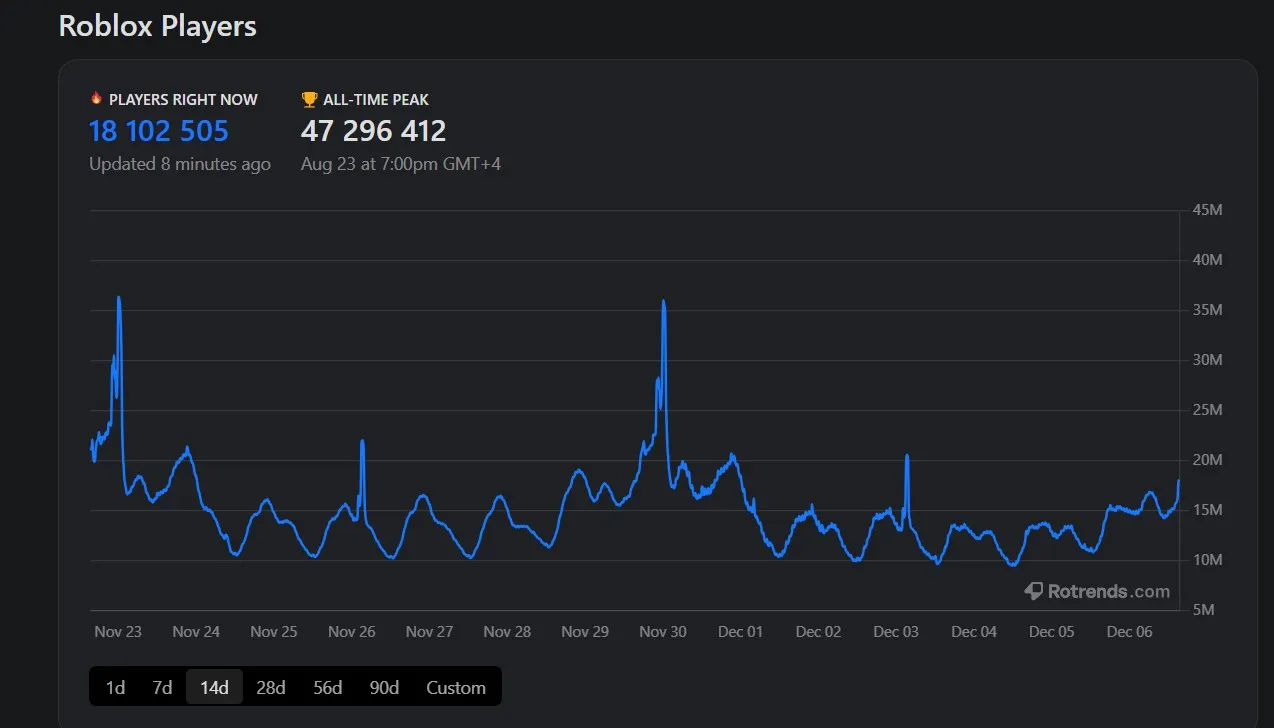Screen dimensions: 1274x728
Task: Switch chart to 28d range
Action: (x=271, y=687)
